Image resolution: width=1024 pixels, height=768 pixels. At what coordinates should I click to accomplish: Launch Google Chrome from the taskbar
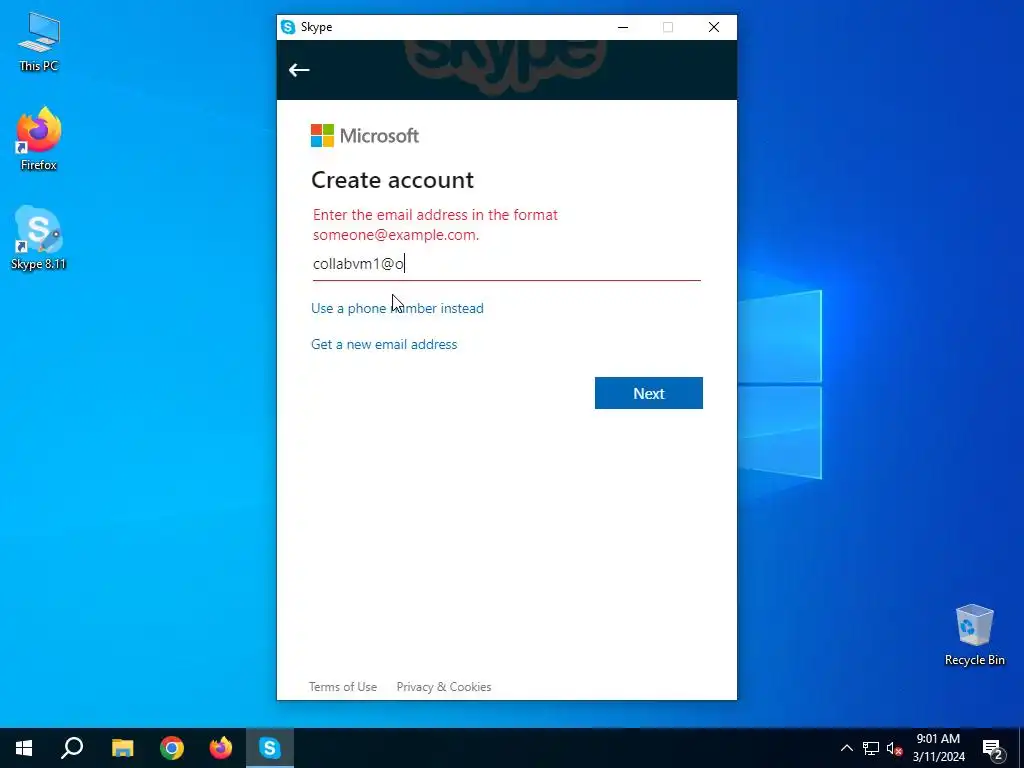pos(172,748)
